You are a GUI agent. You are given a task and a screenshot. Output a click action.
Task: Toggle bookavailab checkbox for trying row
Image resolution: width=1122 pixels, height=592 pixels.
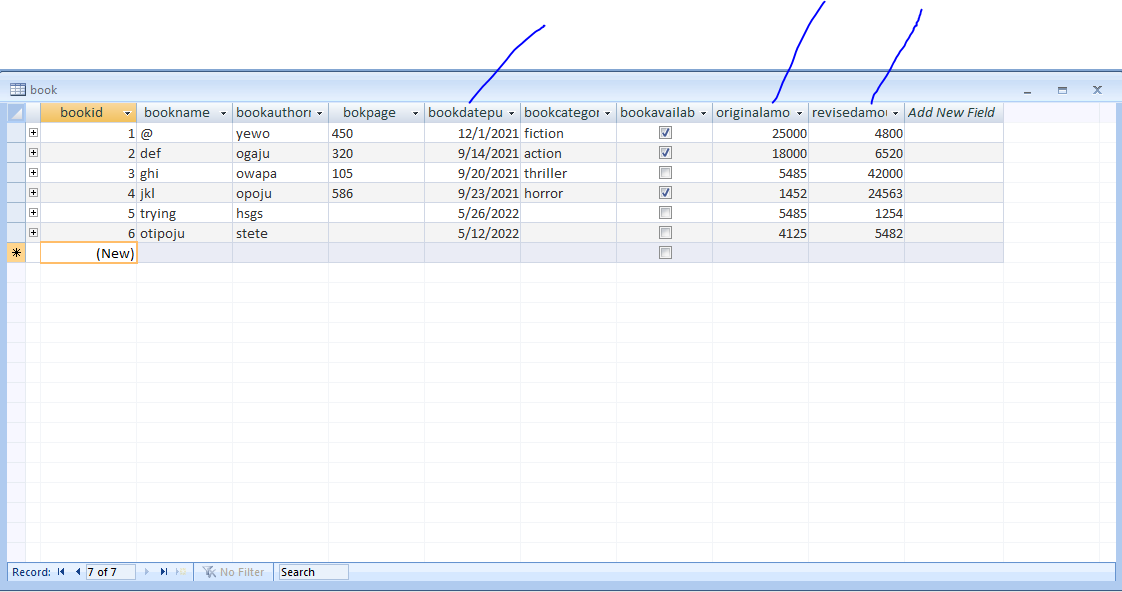coord(665,213)
